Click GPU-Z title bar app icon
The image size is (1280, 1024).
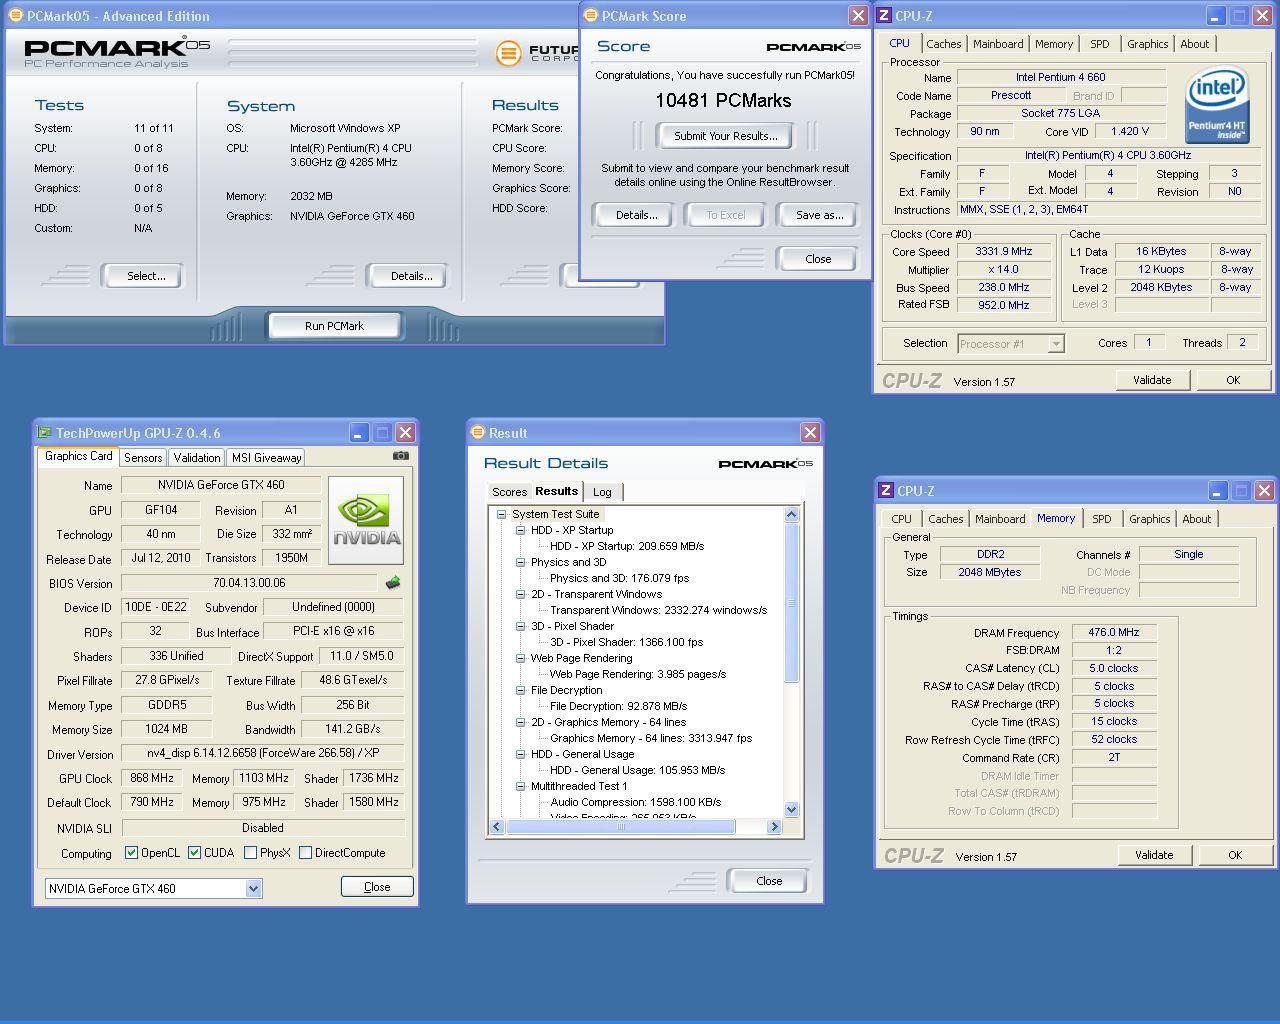pos(44,432)
